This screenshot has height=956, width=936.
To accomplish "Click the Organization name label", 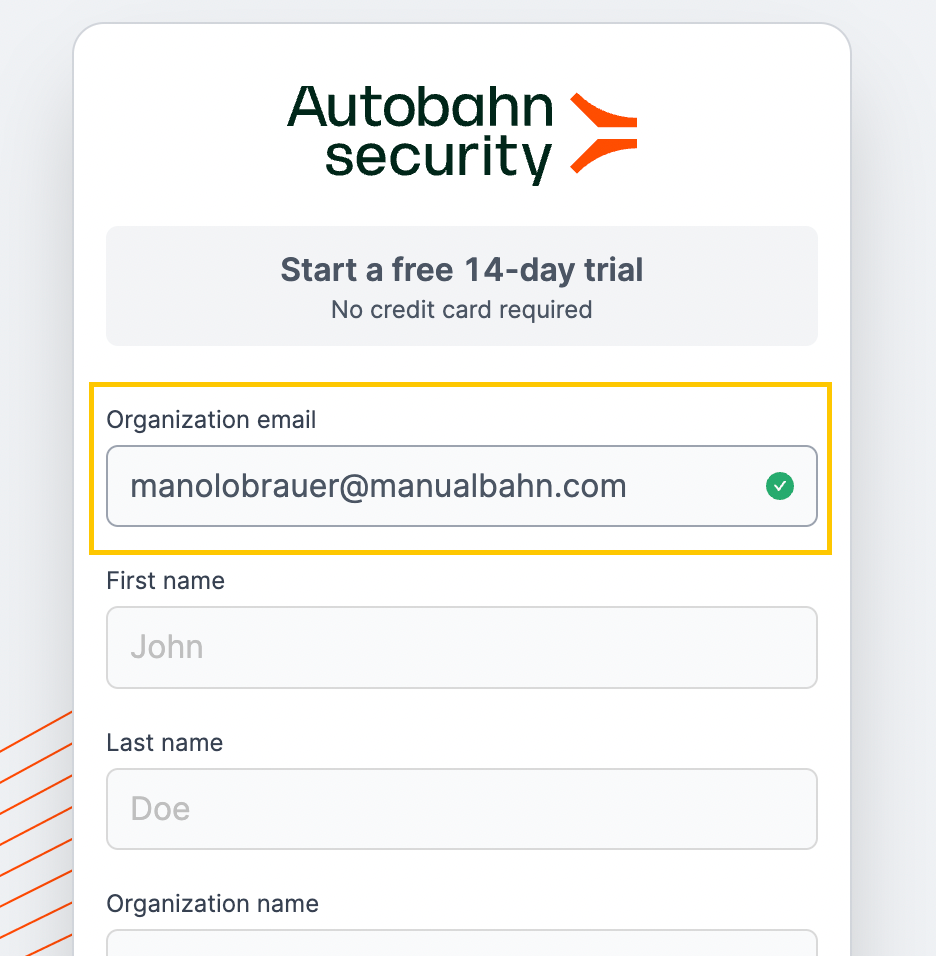I will [212, 904].
